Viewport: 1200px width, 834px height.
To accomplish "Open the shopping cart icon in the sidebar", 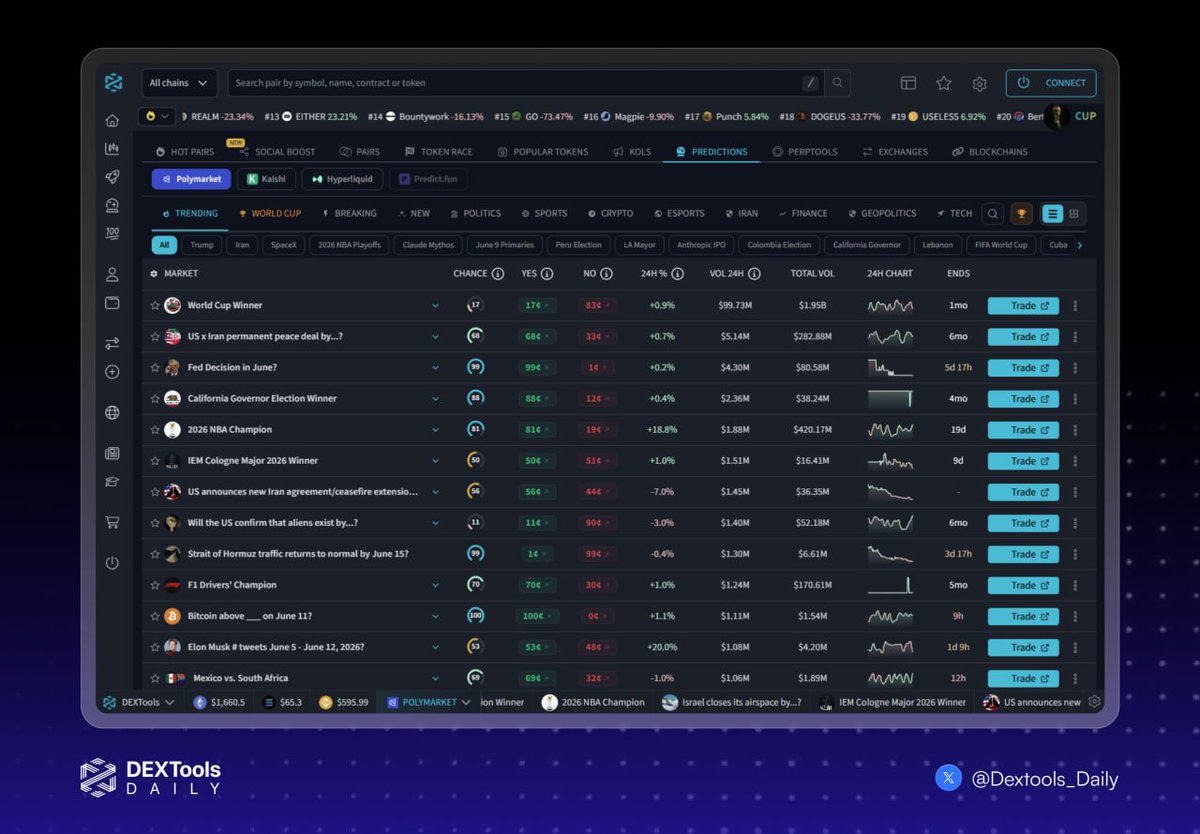I will [x=112, y=522].
